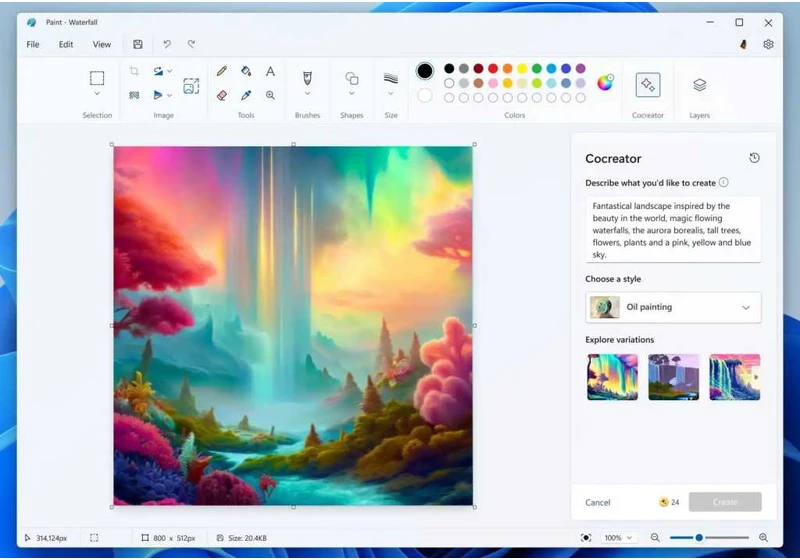Select the Eraser tool
This screenshot has width=800, height=560.
coord(221,95)
